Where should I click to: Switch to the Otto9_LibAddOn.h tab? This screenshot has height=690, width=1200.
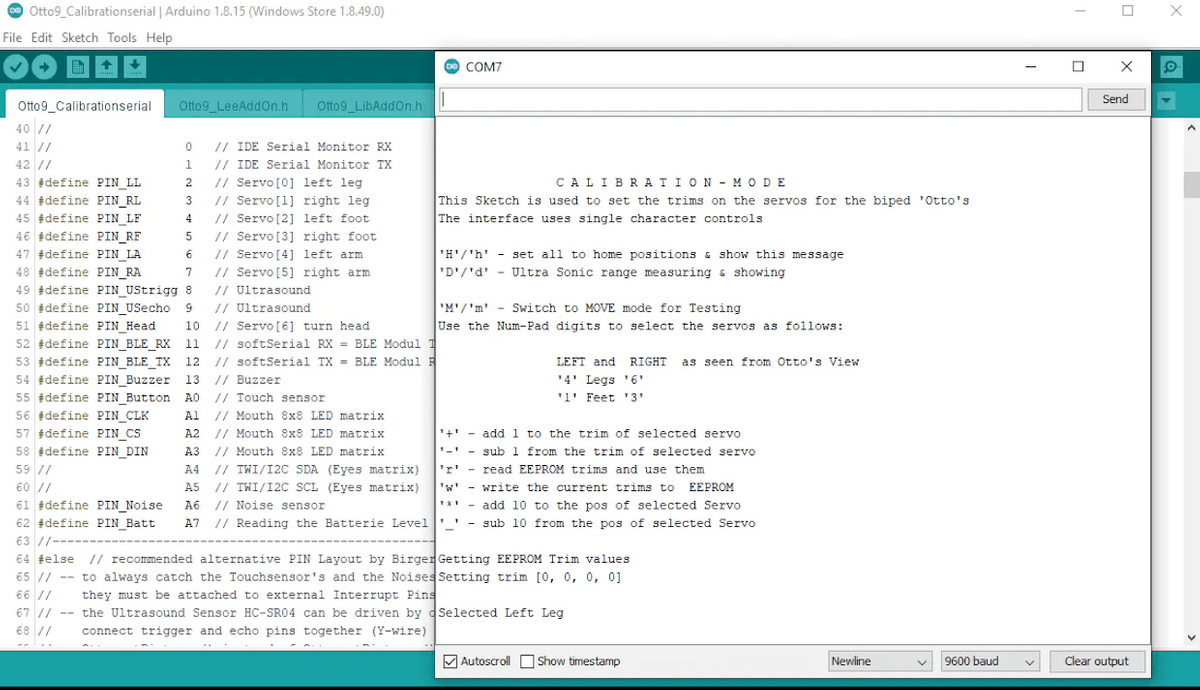(x=369, y=106)
